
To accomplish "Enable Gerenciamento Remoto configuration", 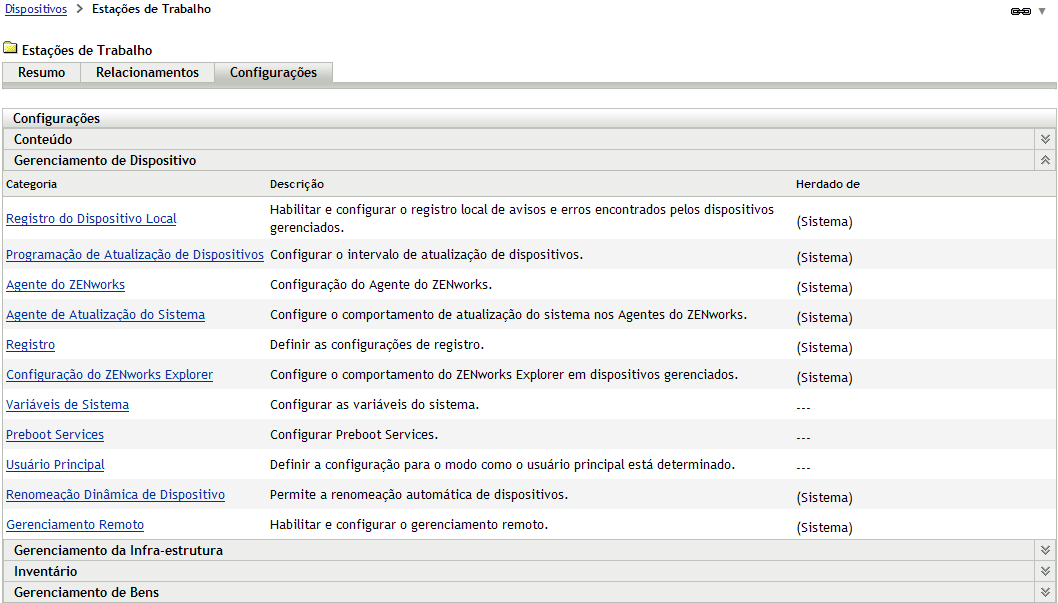I will point(74,524).
